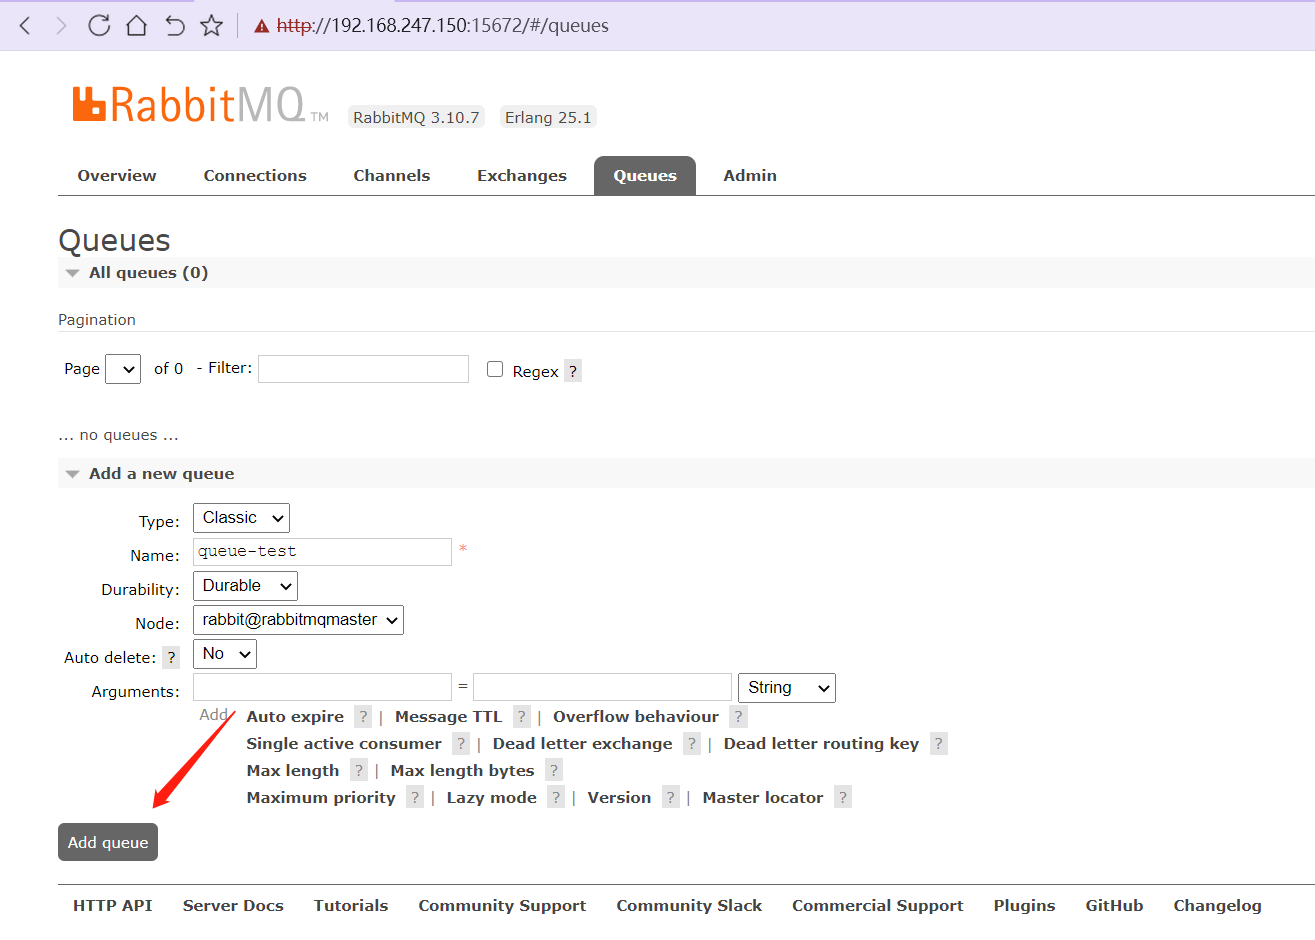Open help for Auto delete
The image size is (1315, 940).
172,657
